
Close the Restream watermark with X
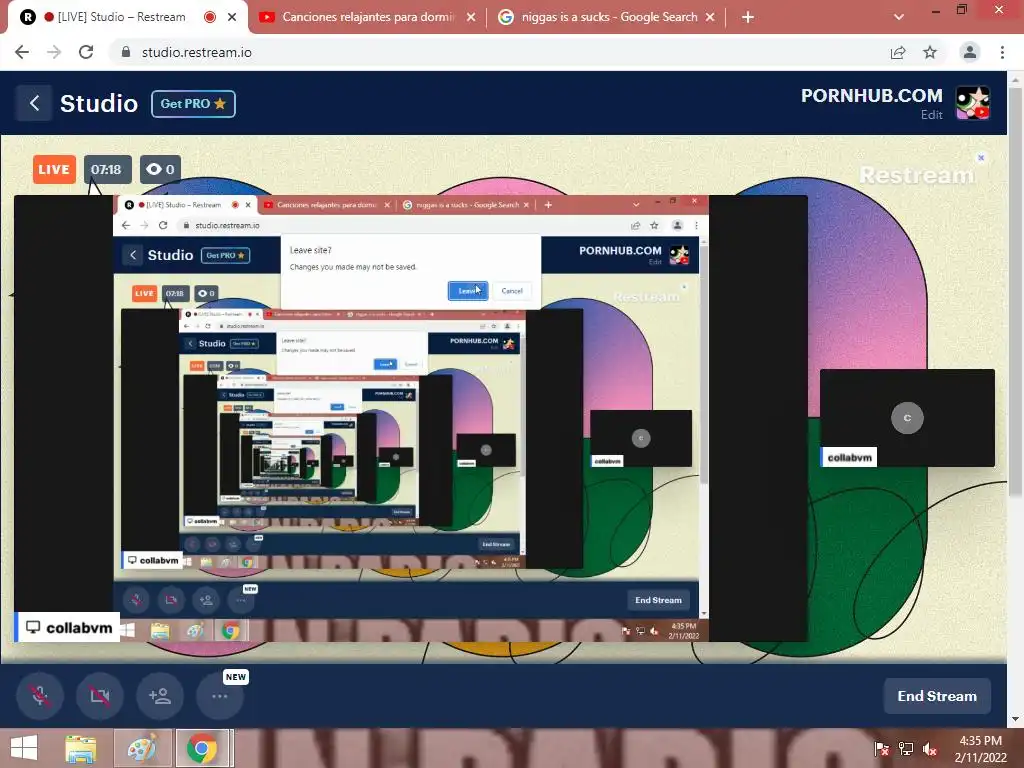pyautogui.click(x=981, y=157)
